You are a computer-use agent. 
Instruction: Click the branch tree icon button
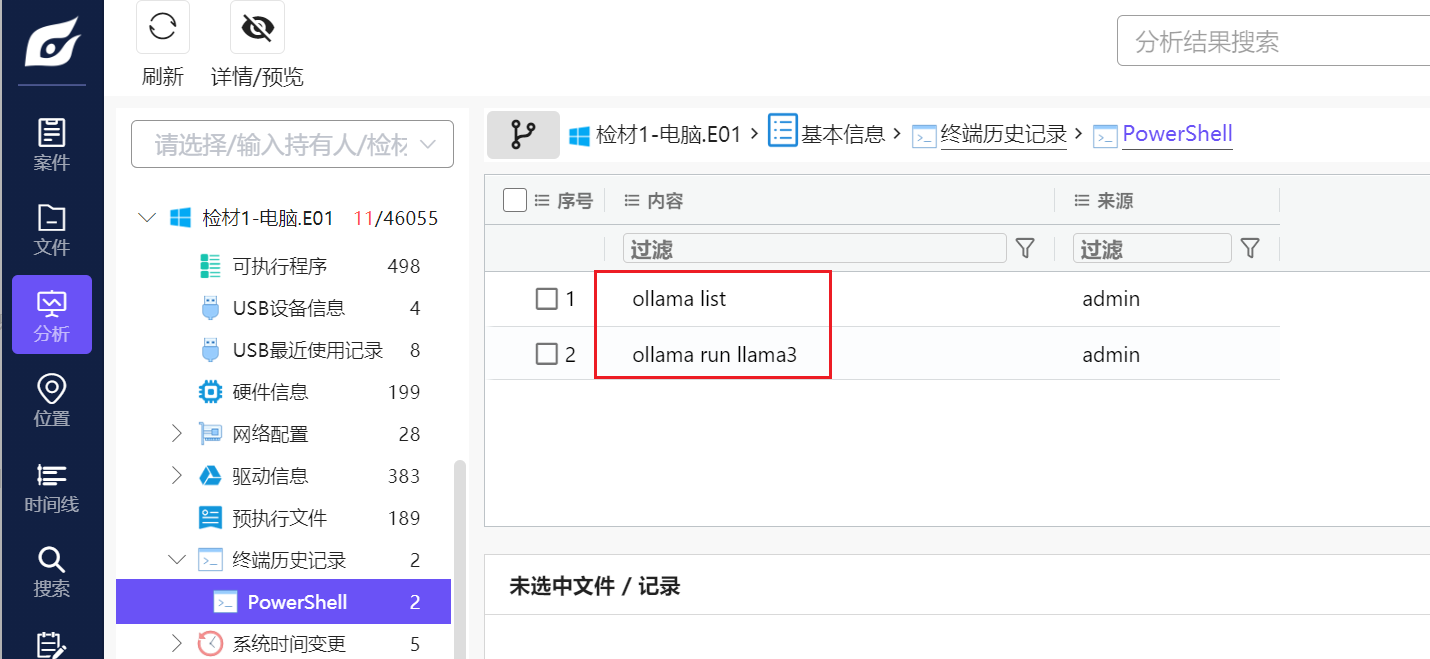tap(523, 134)
